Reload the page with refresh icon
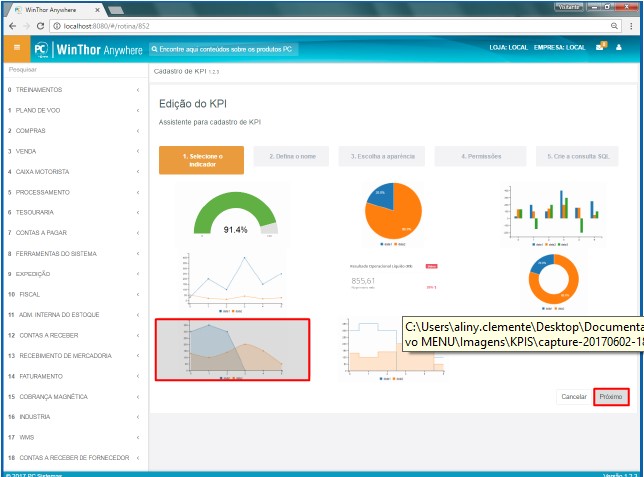 pos(40,26)
